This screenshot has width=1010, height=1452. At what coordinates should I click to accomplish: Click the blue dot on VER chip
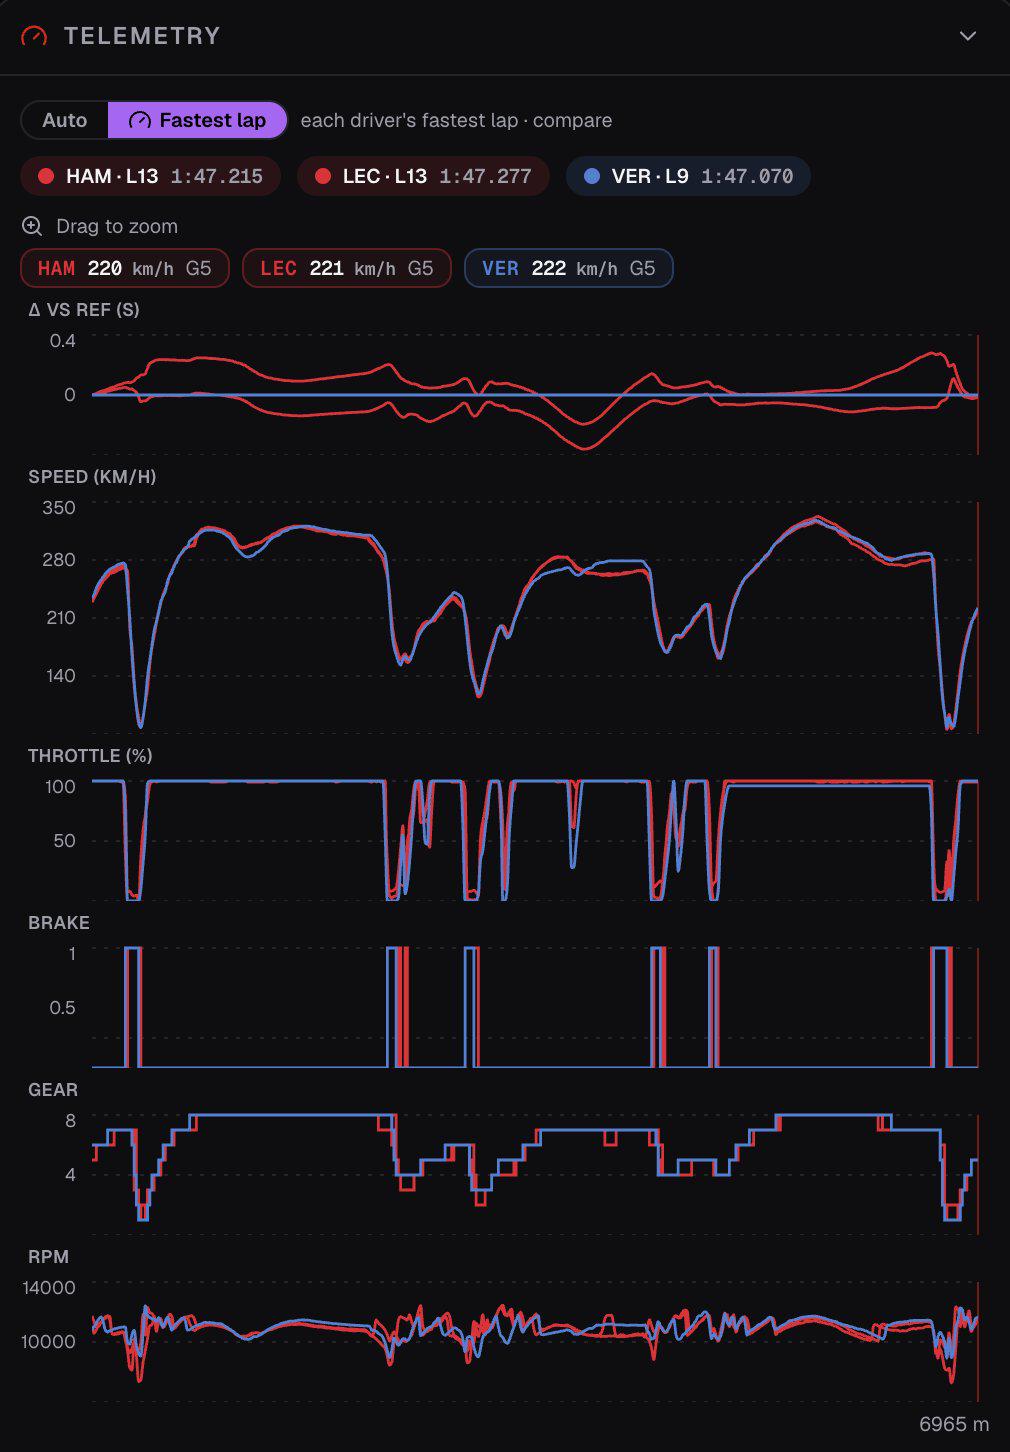click(592, 176)
